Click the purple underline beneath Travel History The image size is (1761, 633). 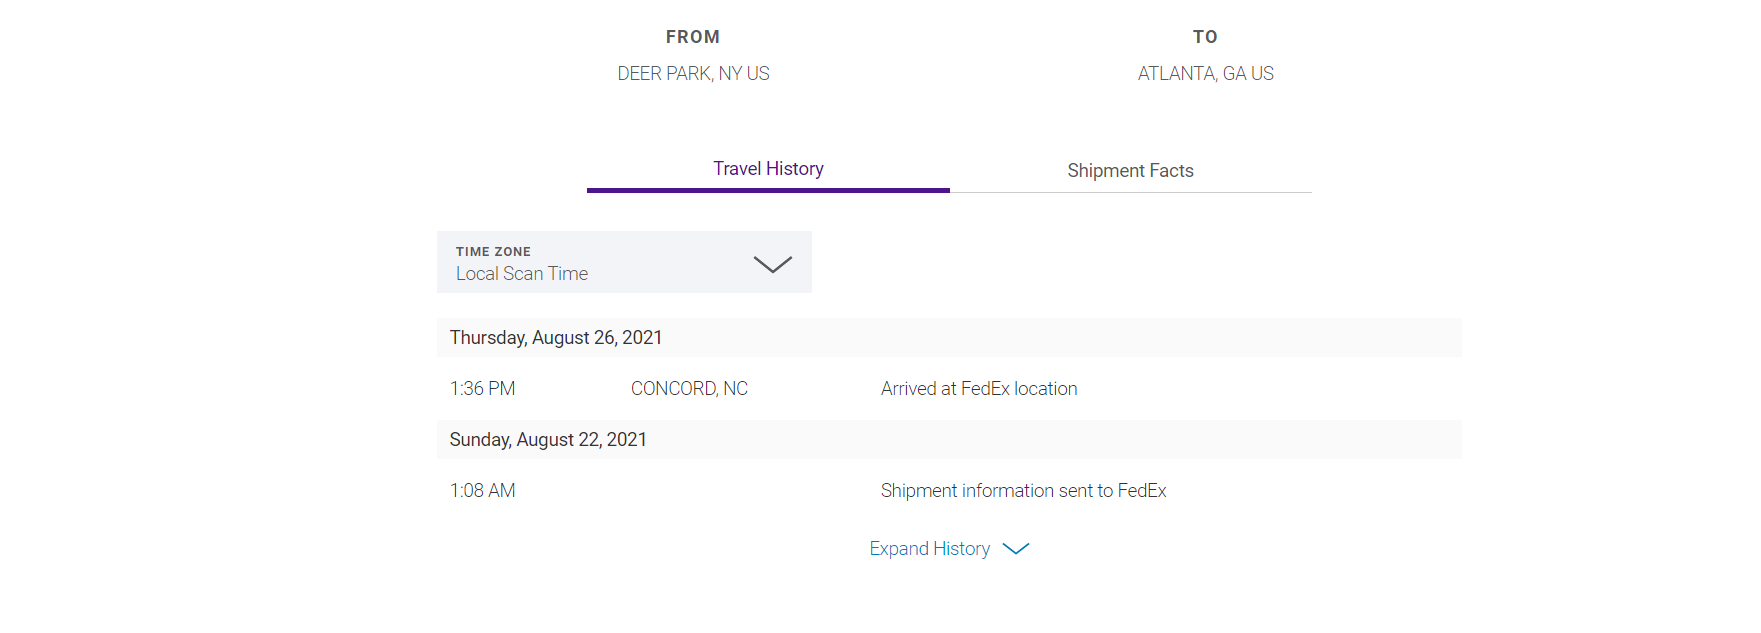pos(768,190)
